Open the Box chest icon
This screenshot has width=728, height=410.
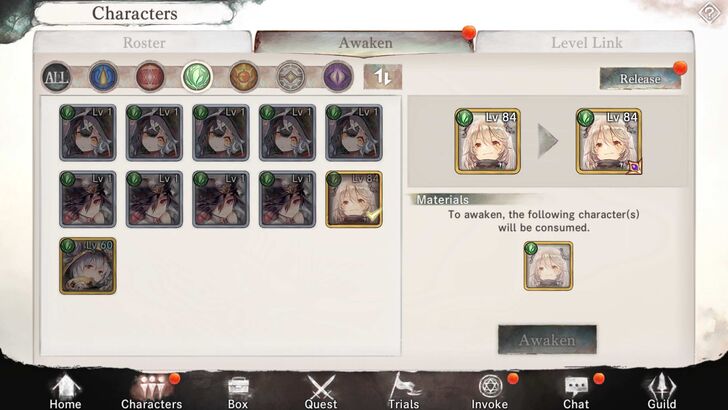pos(238,391)
